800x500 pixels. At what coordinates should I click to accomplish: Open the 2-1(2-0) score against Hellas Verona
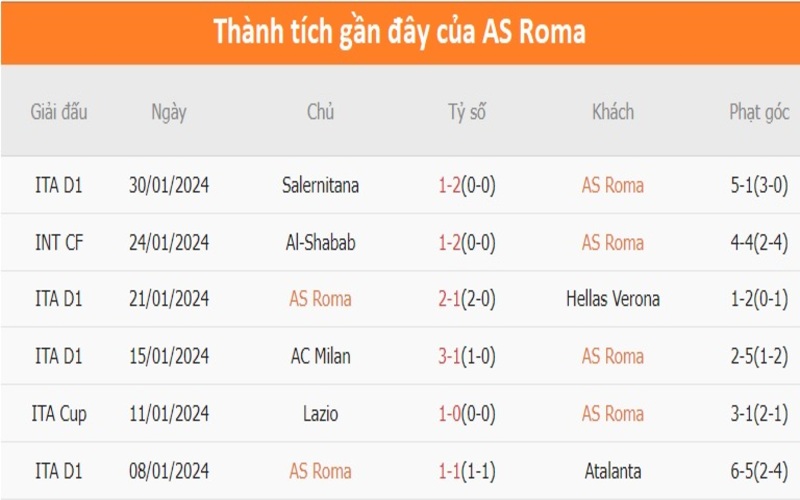tap(466, 299)
